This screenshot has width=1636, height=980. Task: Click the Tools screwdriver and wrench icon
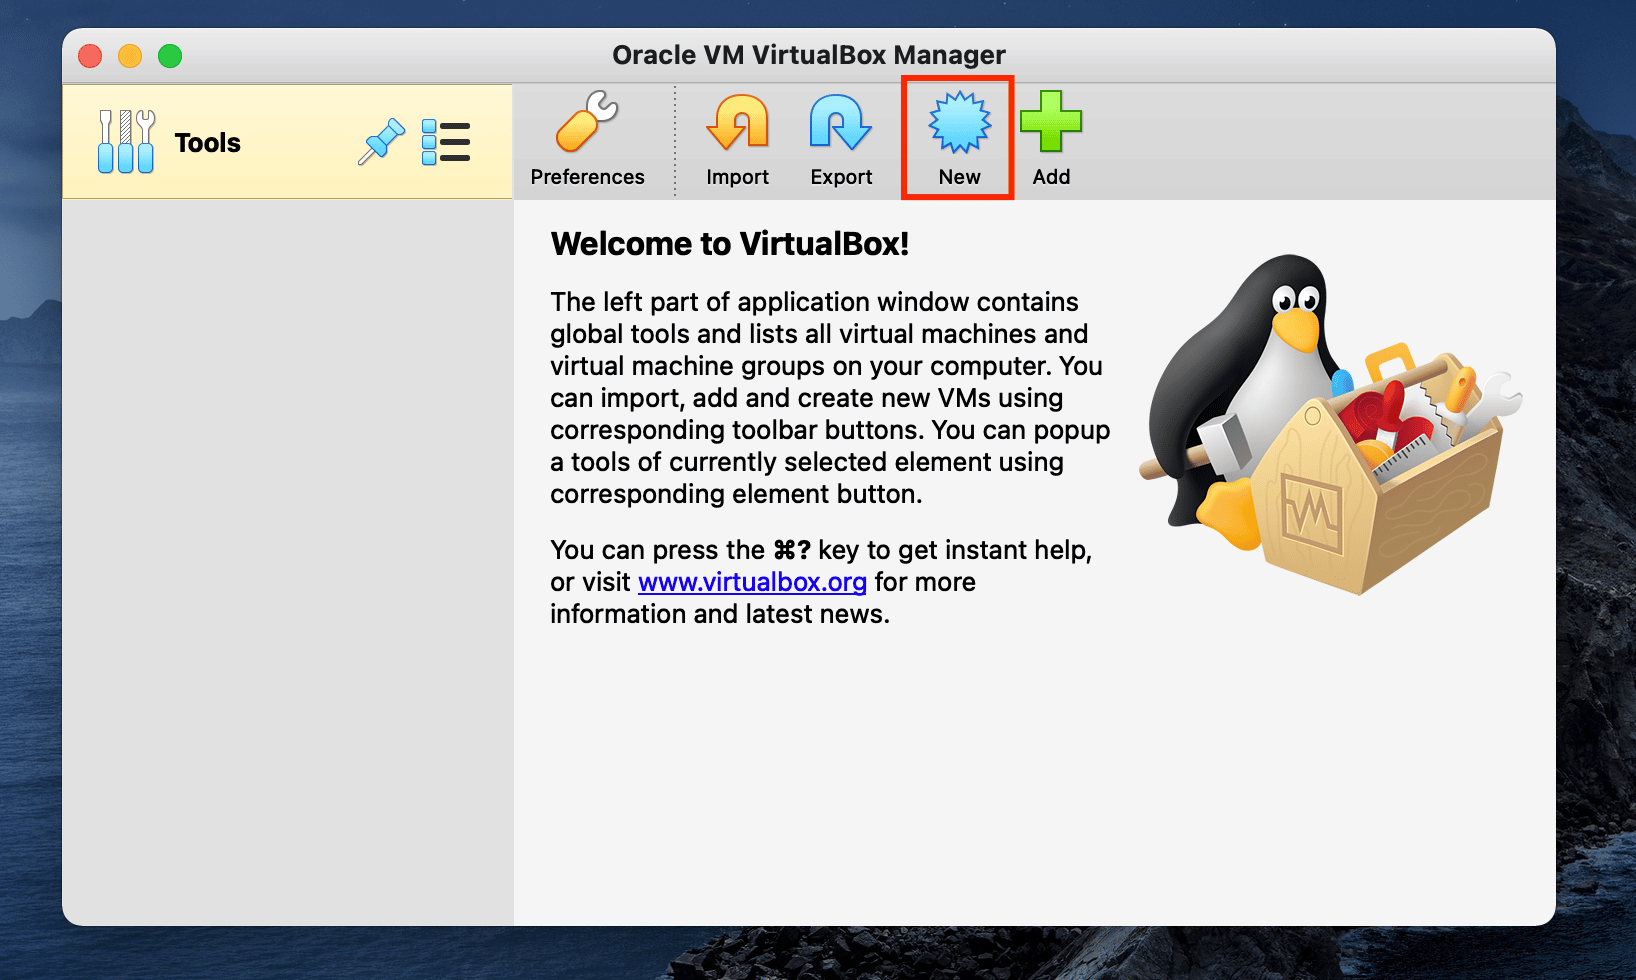point(126,142)
